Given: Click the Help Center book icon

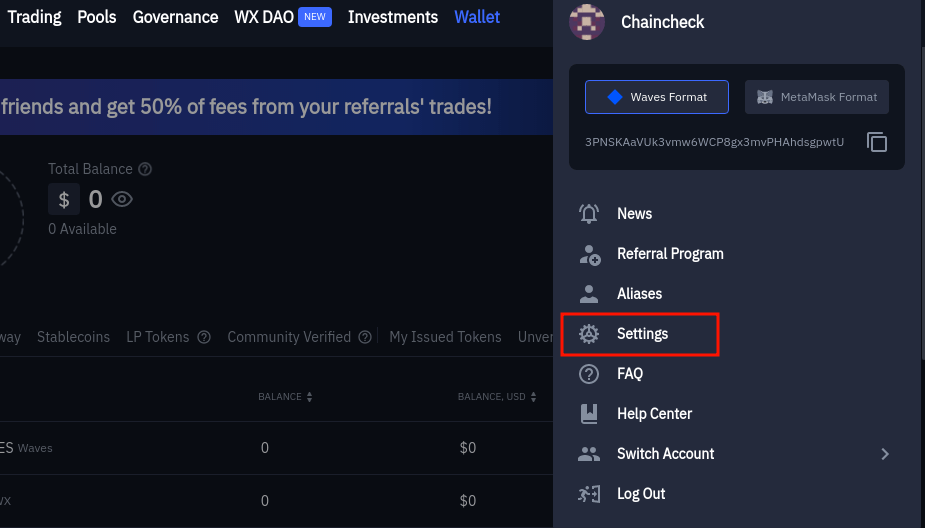Looking at the screenshot, I should tap(589, 414).
